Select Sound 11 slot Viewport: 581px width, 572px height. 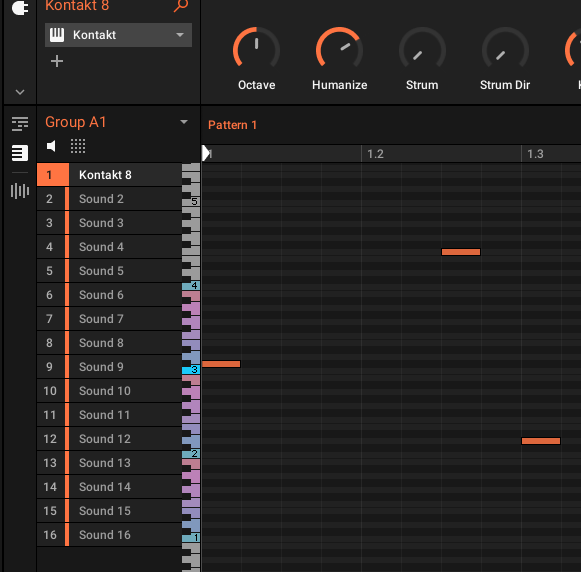pyautogui.click(x=109, y=415)
